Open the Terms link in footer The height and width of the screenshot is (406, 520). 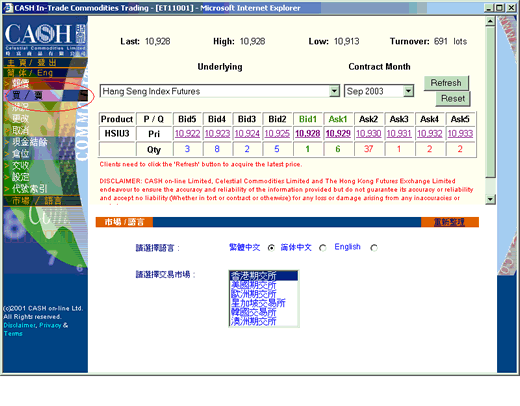pos(13,333)
